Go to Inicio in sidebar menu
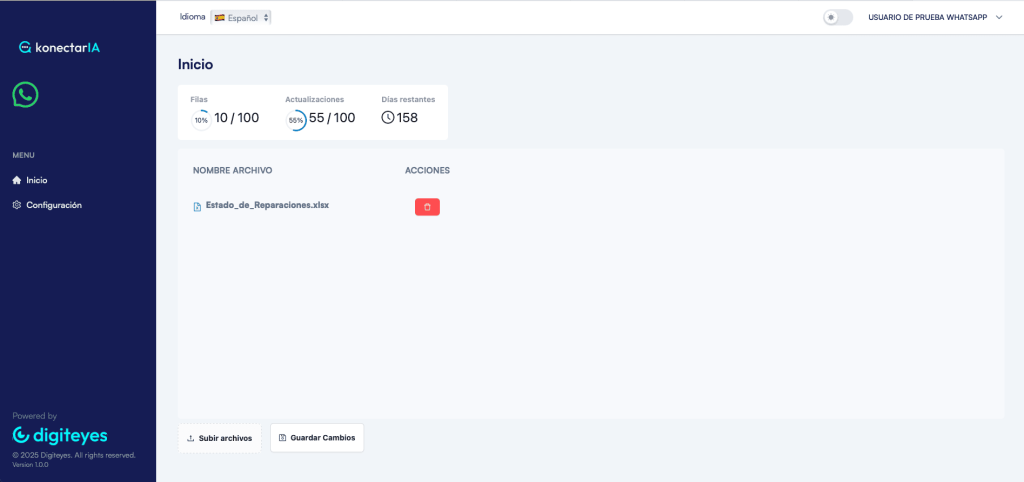Image resolution: width=1024 pixels, height=482 pixels. [x=37, y=180]
